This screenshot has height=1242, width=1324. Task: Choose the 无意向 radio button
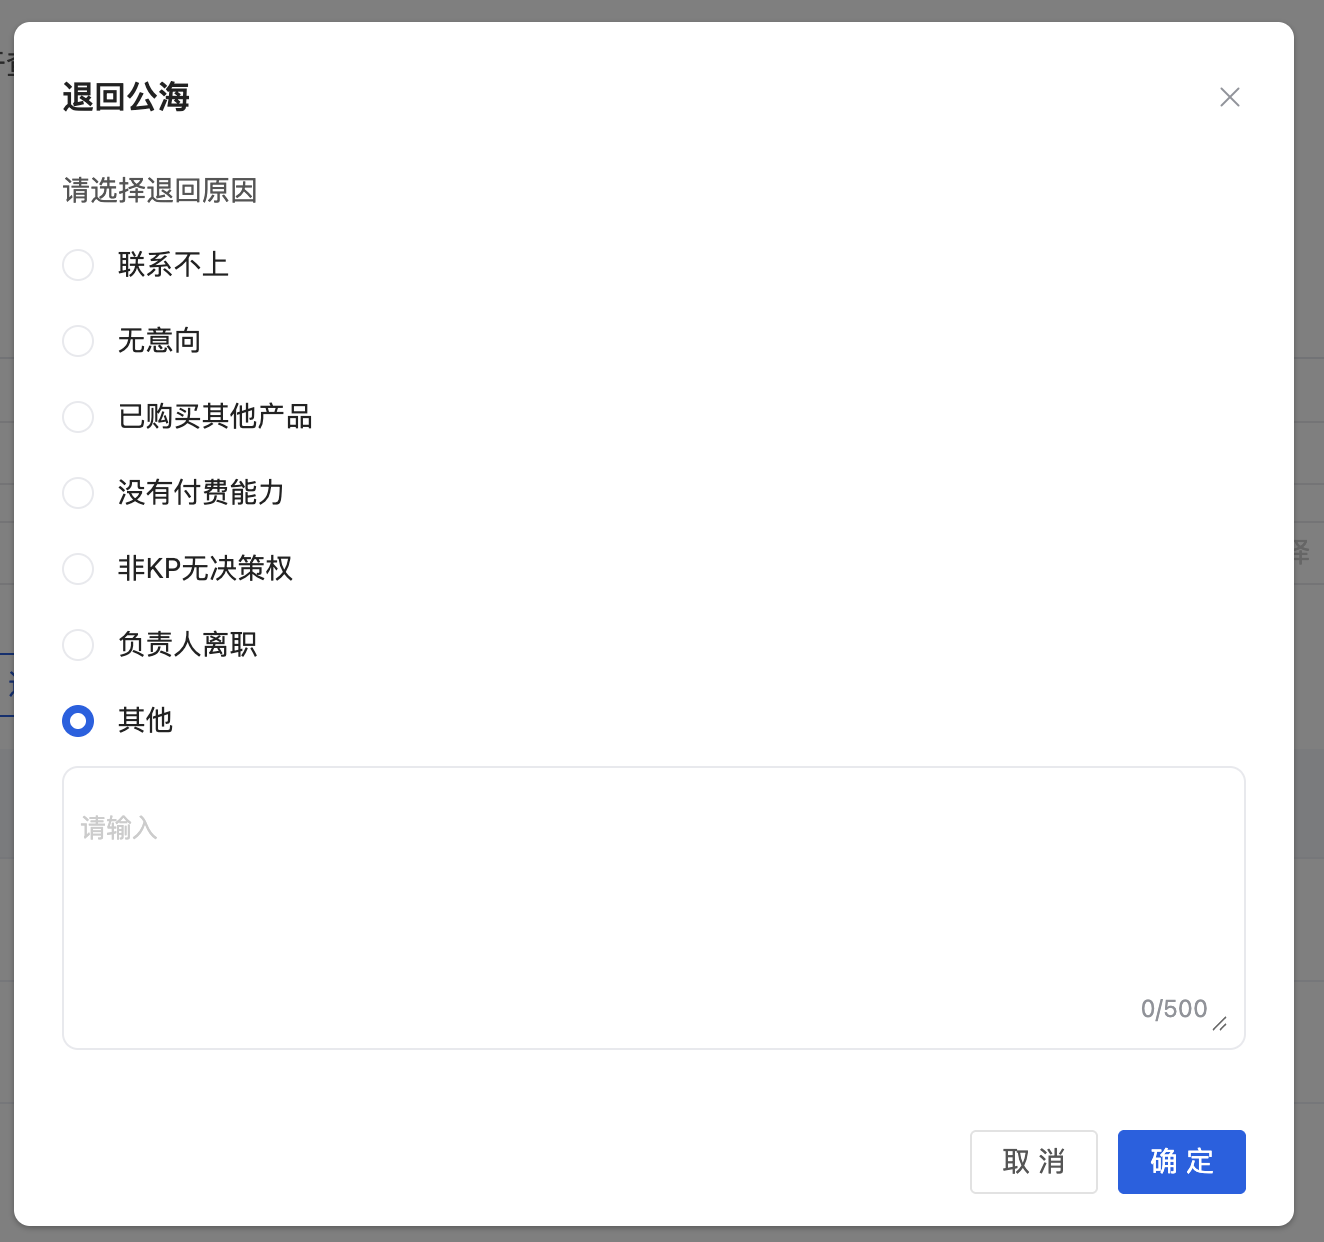(78, 341)
